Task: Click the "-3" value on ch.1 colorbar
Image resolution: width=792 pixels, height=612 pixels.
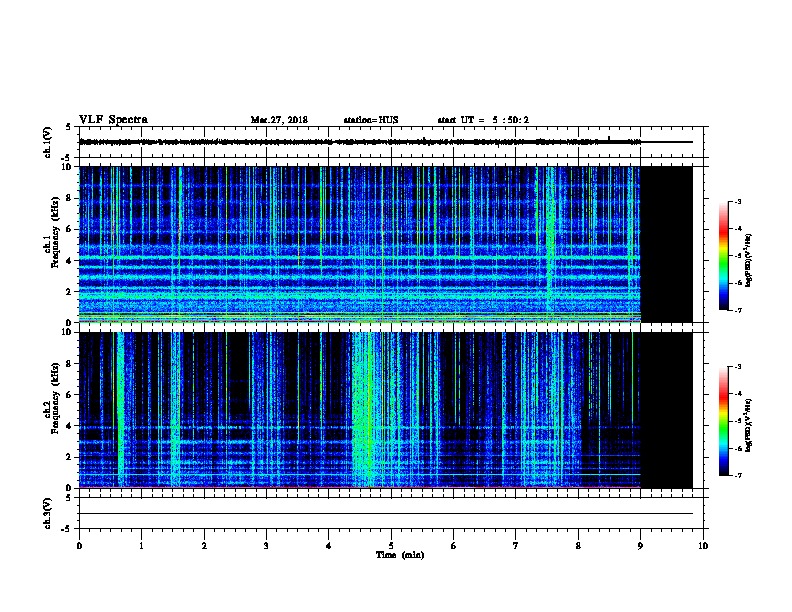Action: coord(738,201)
